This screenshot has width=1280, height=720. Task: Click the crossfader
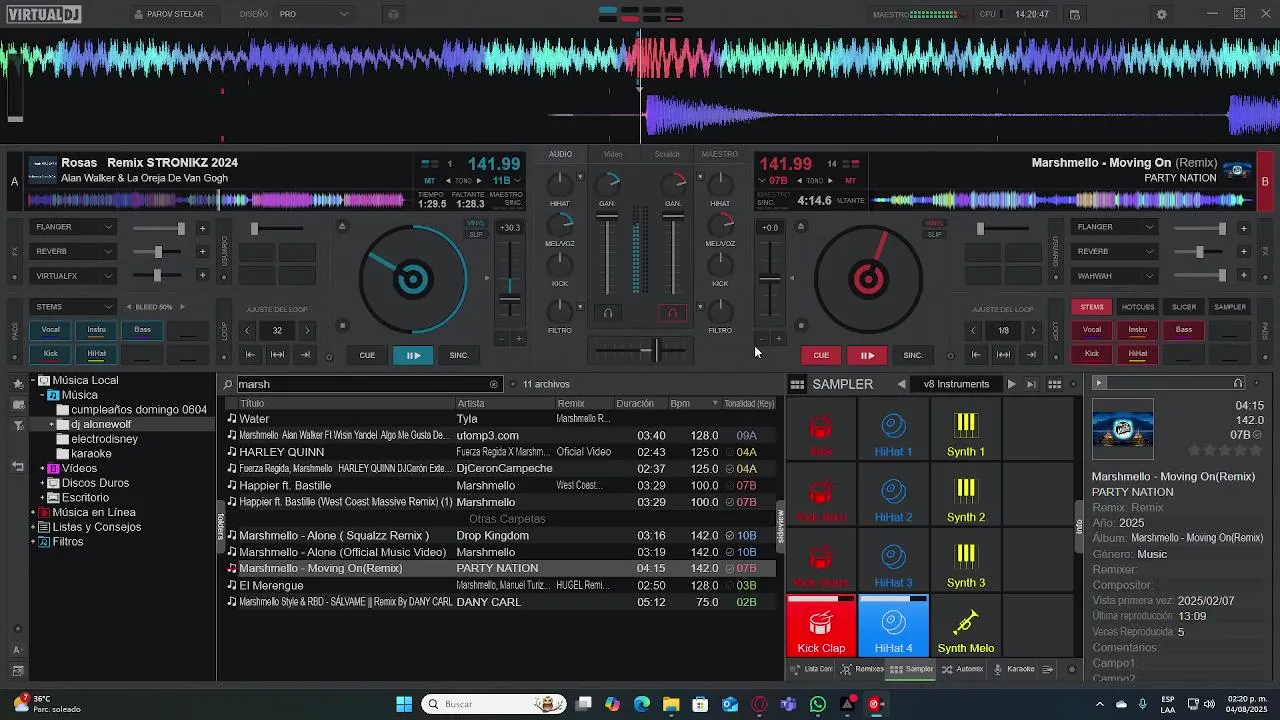click(x=640, y=349)
